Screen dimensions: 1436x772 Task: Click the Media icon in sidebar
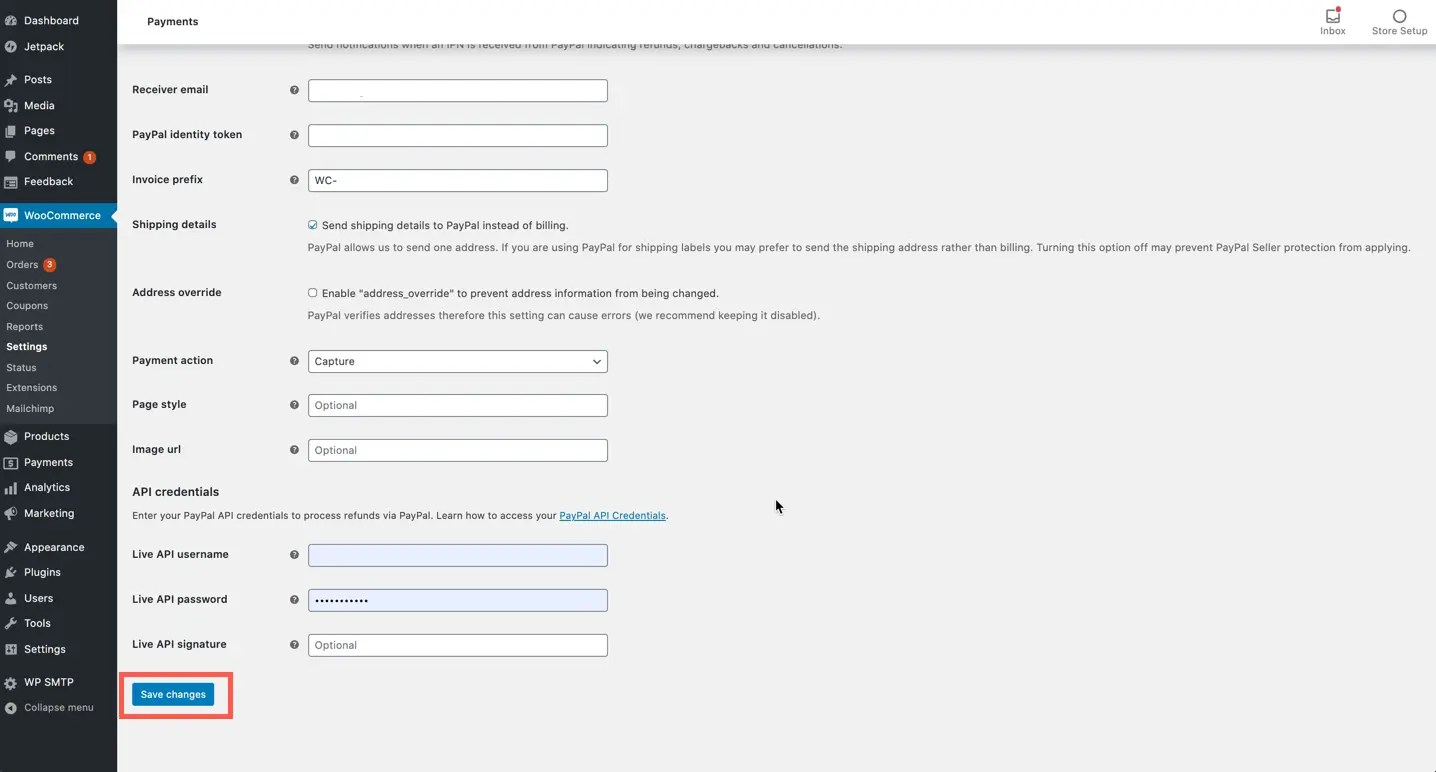[11, 105]
